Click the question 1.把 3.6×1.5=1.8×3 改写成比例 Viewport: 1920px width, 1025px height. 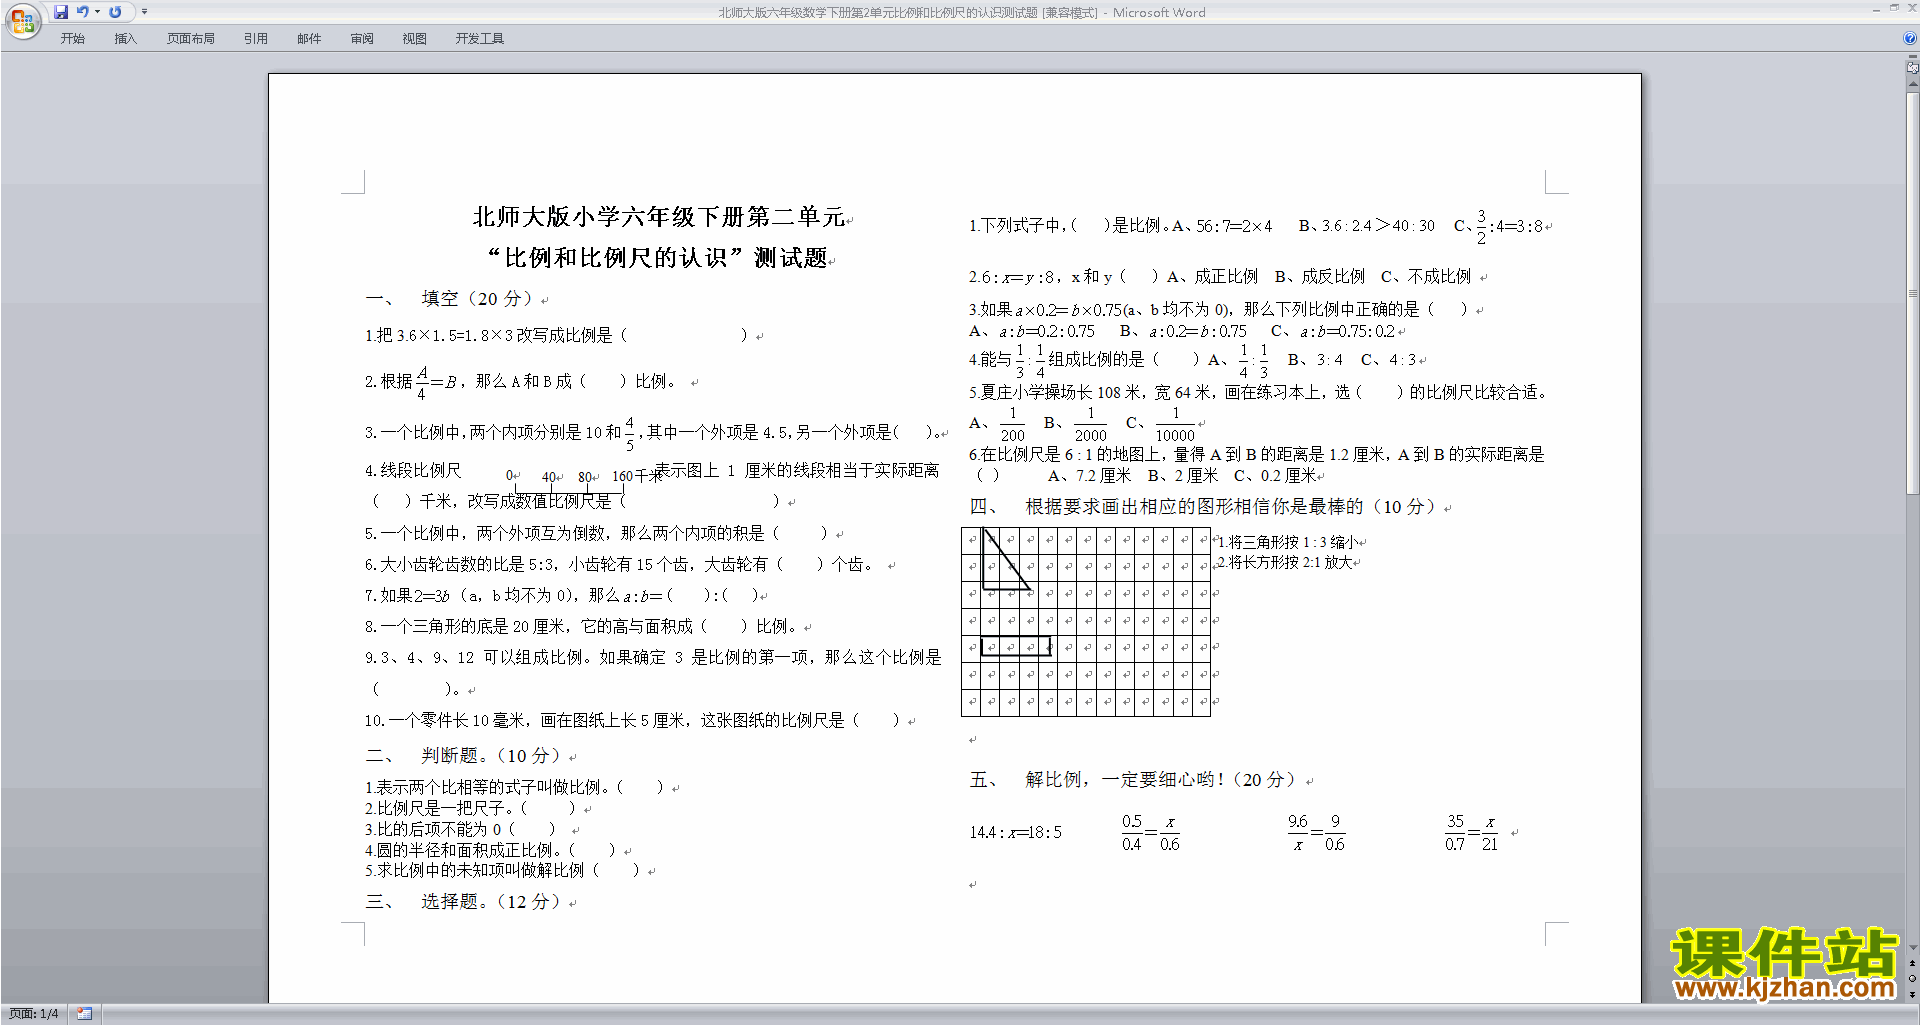[x=556, y=335]
